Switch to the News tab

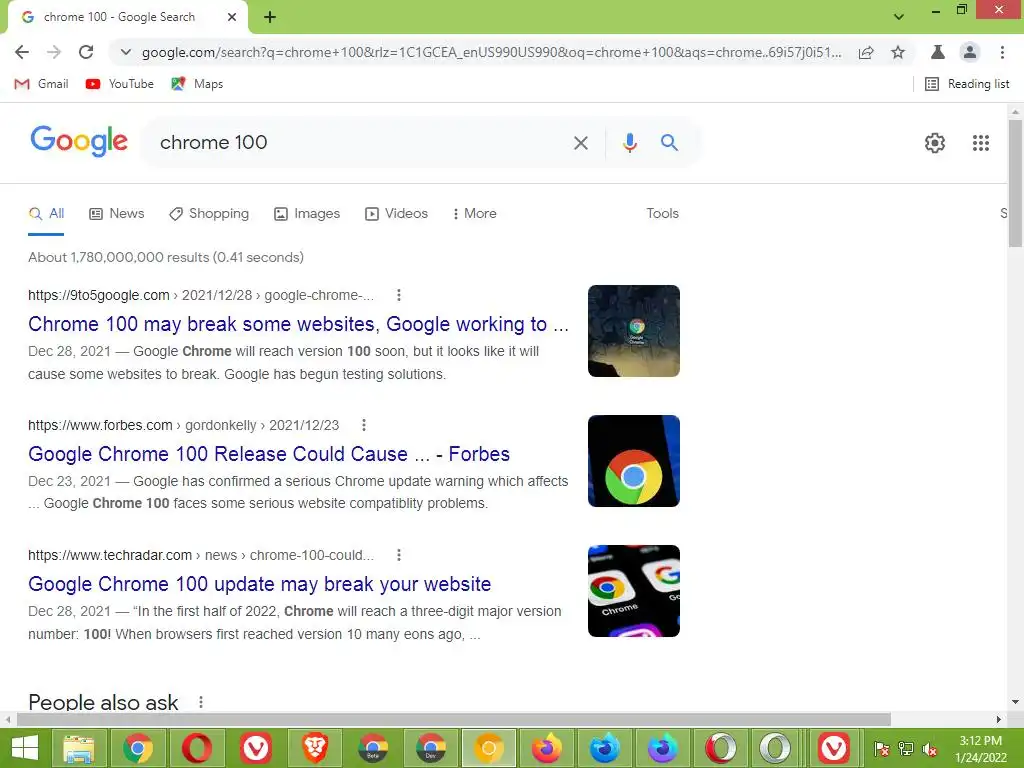(x=116, y=214)
